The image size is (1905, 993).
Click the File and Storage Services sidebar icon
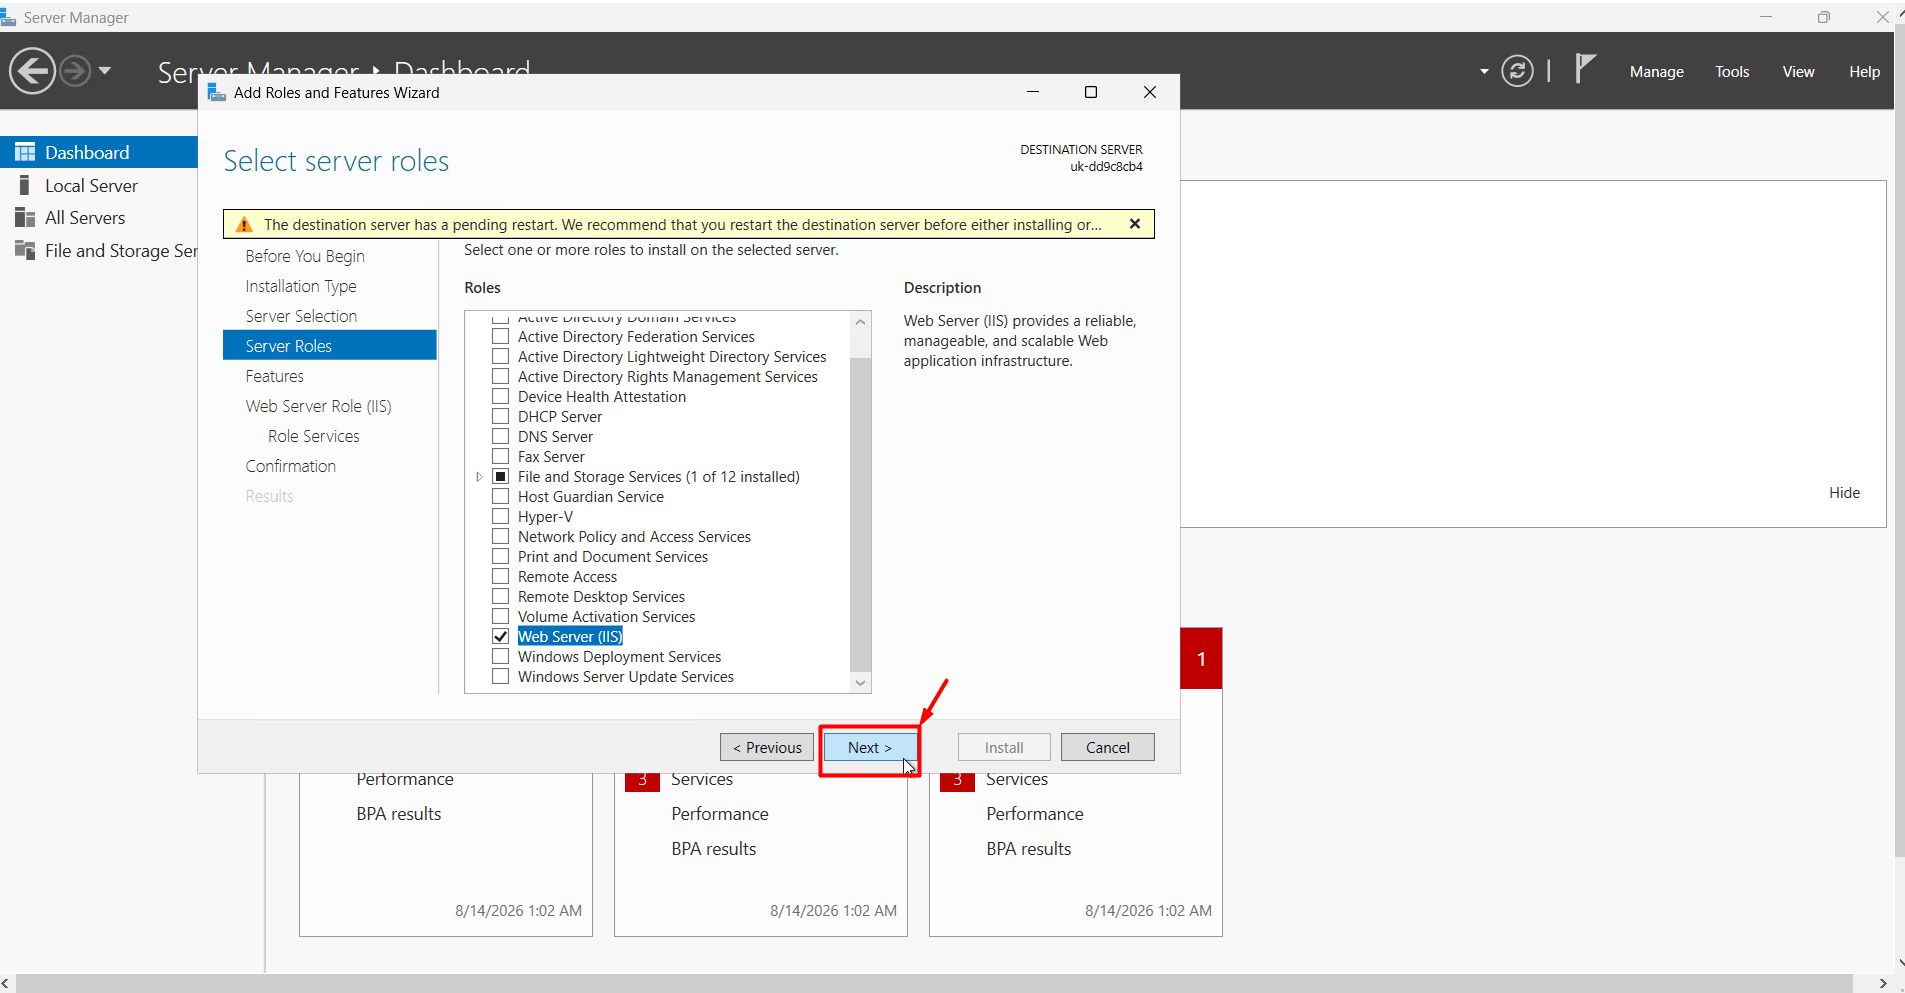tap(25, 250)
